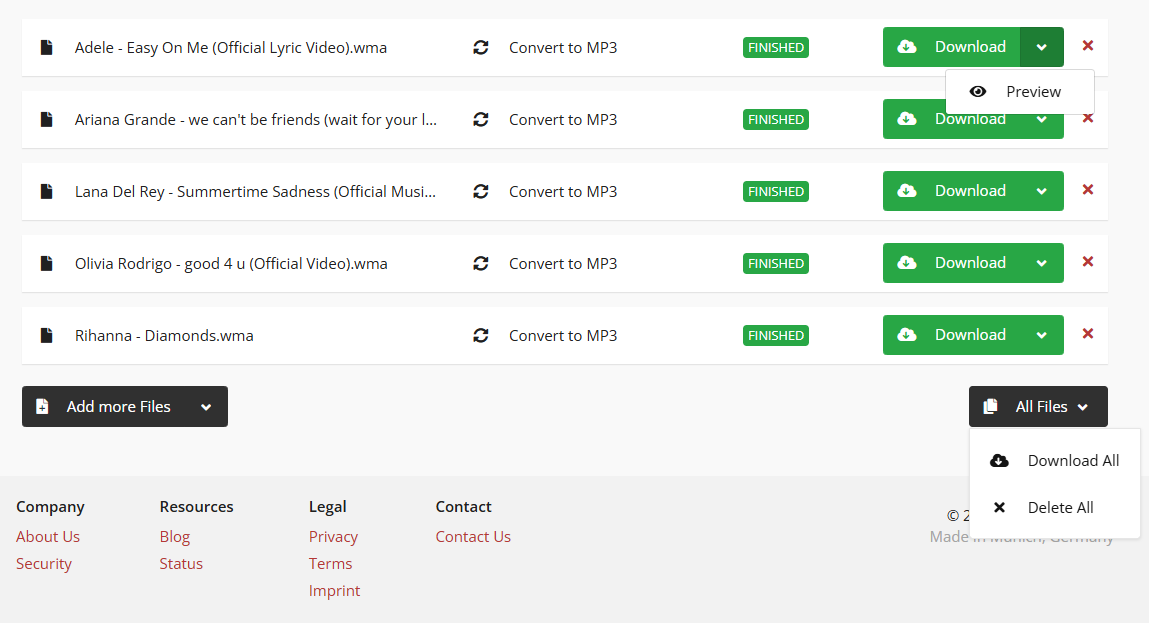Open the Contact Us page

pos(472,536)
